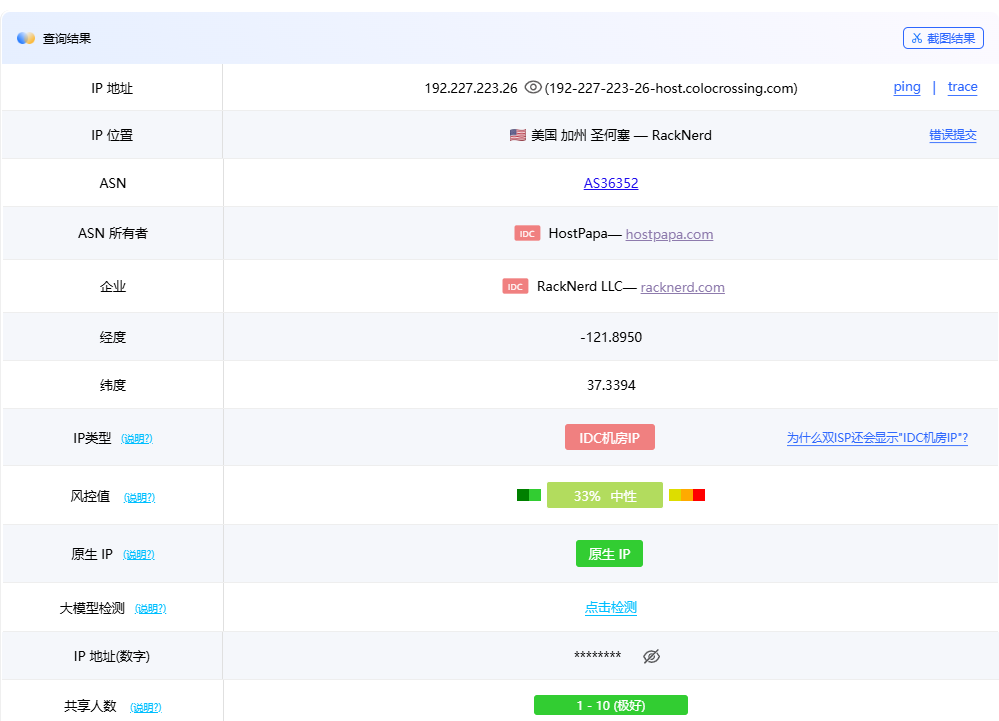
Task: Visit the racknerd.com link
Action: (682, 287)
